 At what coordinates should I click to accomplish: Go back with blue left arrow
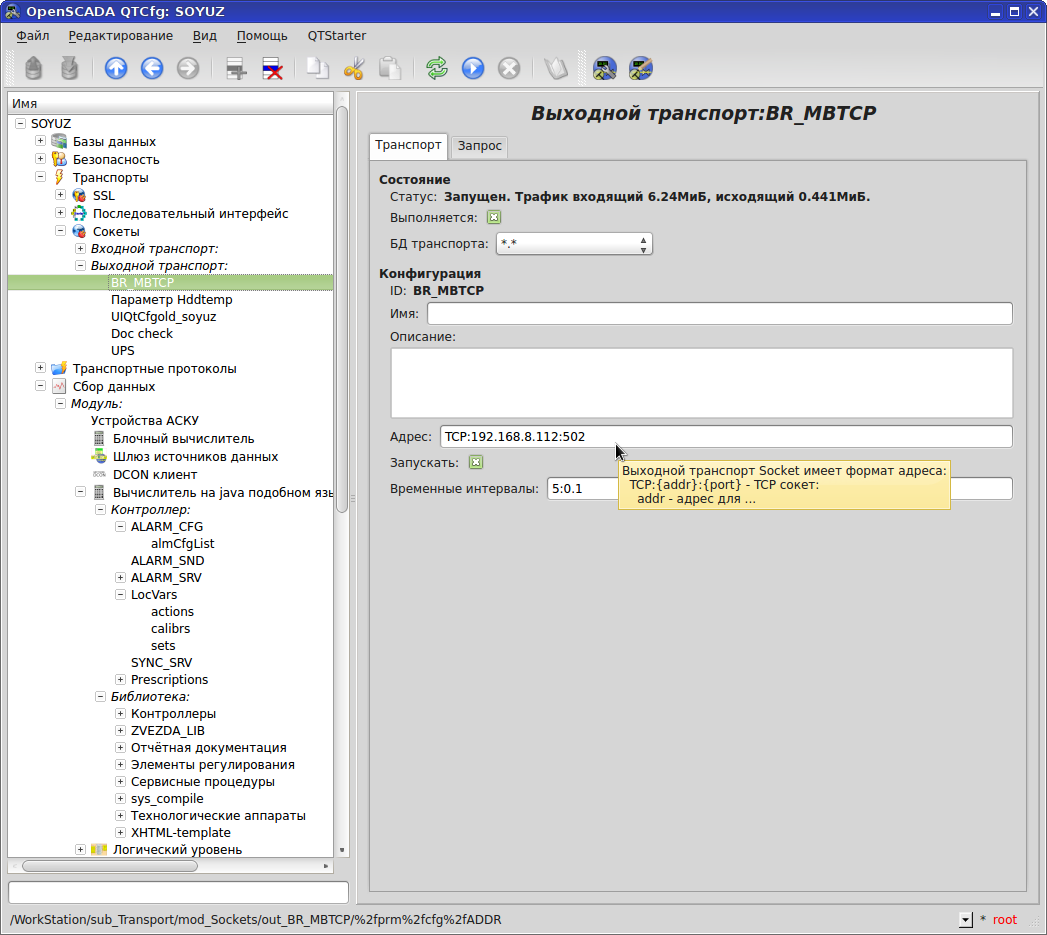click(x=152, y=68)
